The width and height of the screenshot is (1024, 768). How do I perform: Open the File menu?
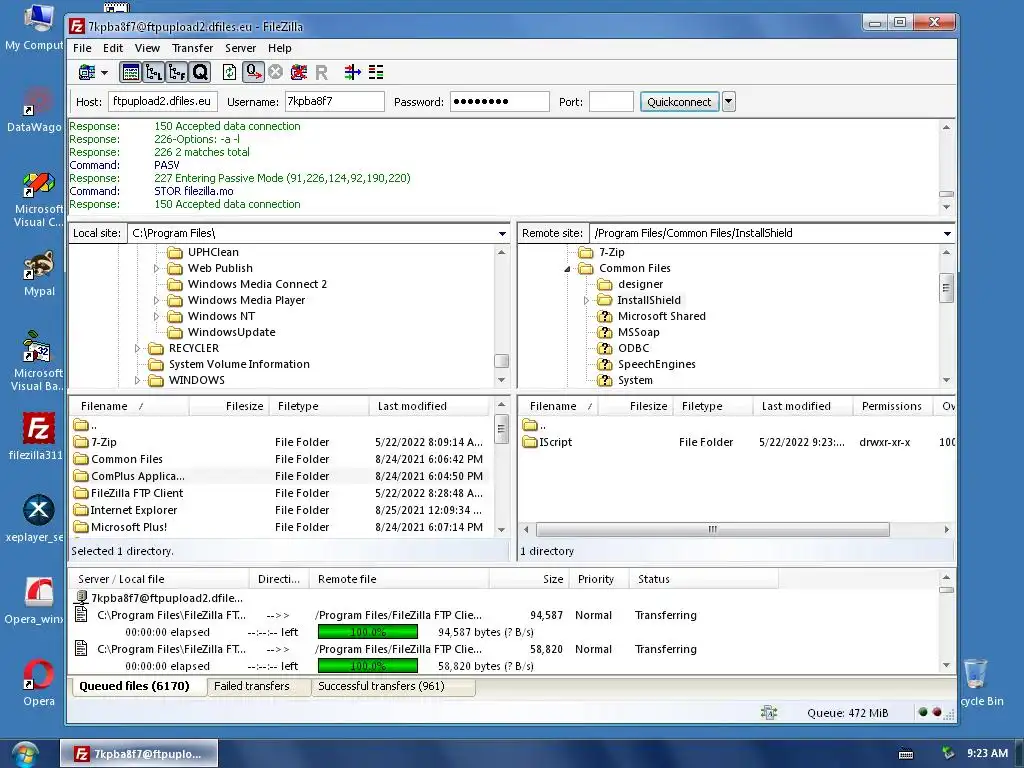pos(82,48)
